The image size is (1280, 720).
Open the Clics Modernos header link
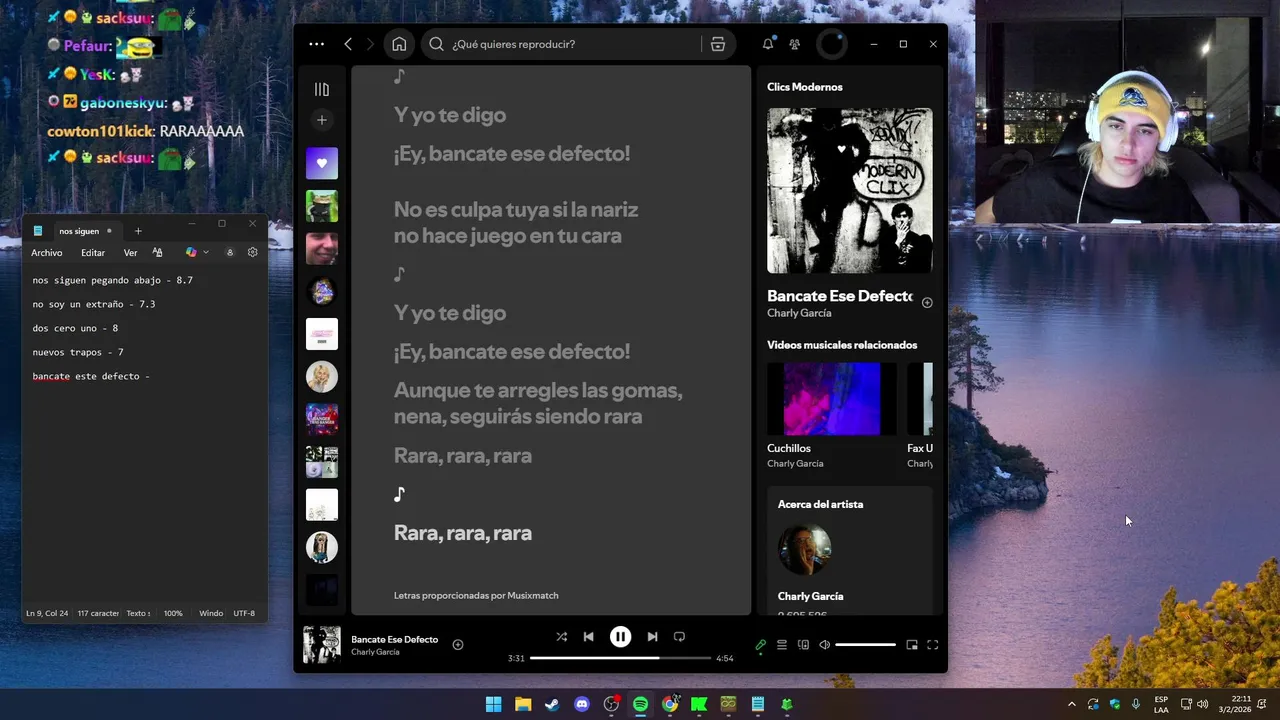[x=805, y=87]
